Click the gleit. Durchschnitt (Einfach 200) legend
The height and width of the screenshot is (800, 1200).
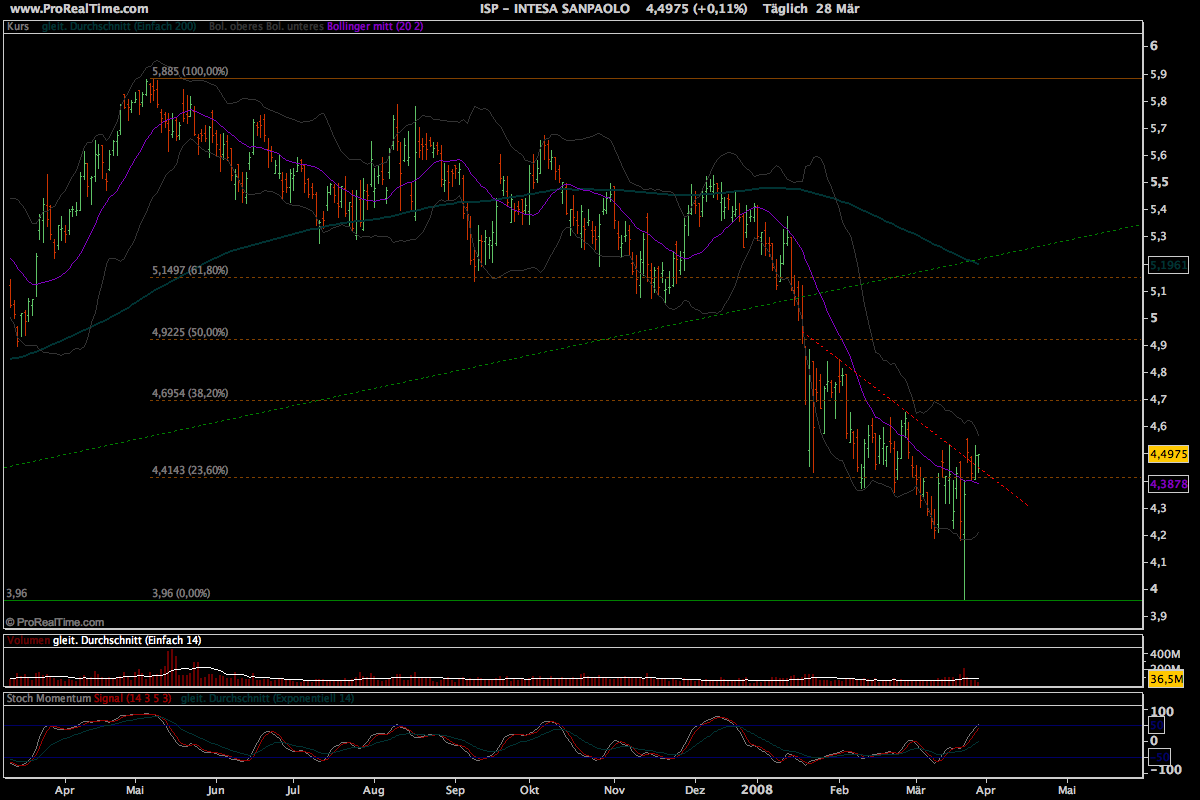tap(121, 25)
